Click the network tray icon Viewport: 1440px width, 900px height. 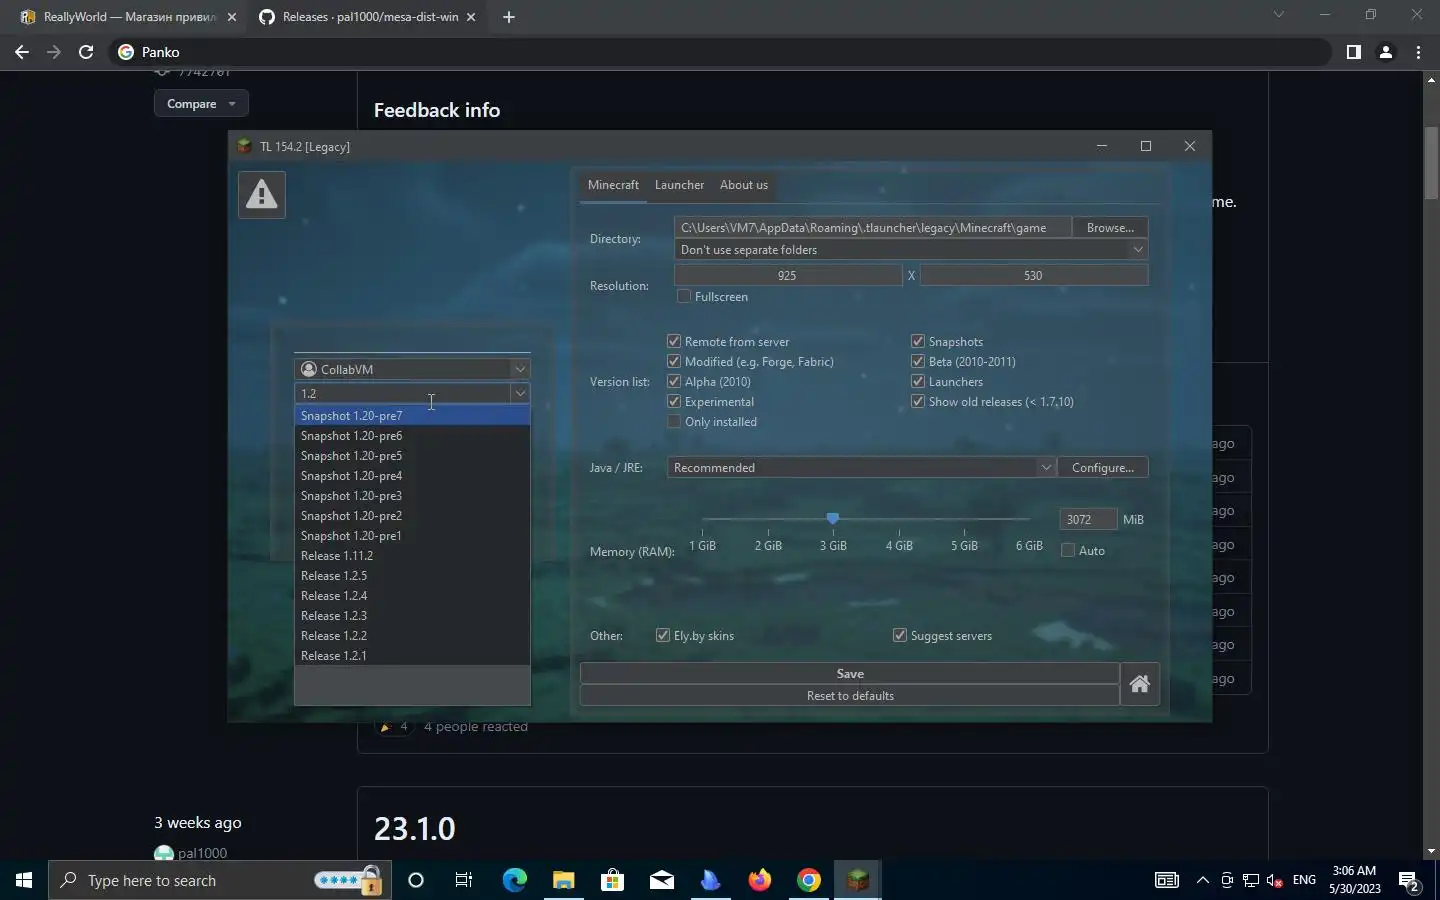(1251, 880)
